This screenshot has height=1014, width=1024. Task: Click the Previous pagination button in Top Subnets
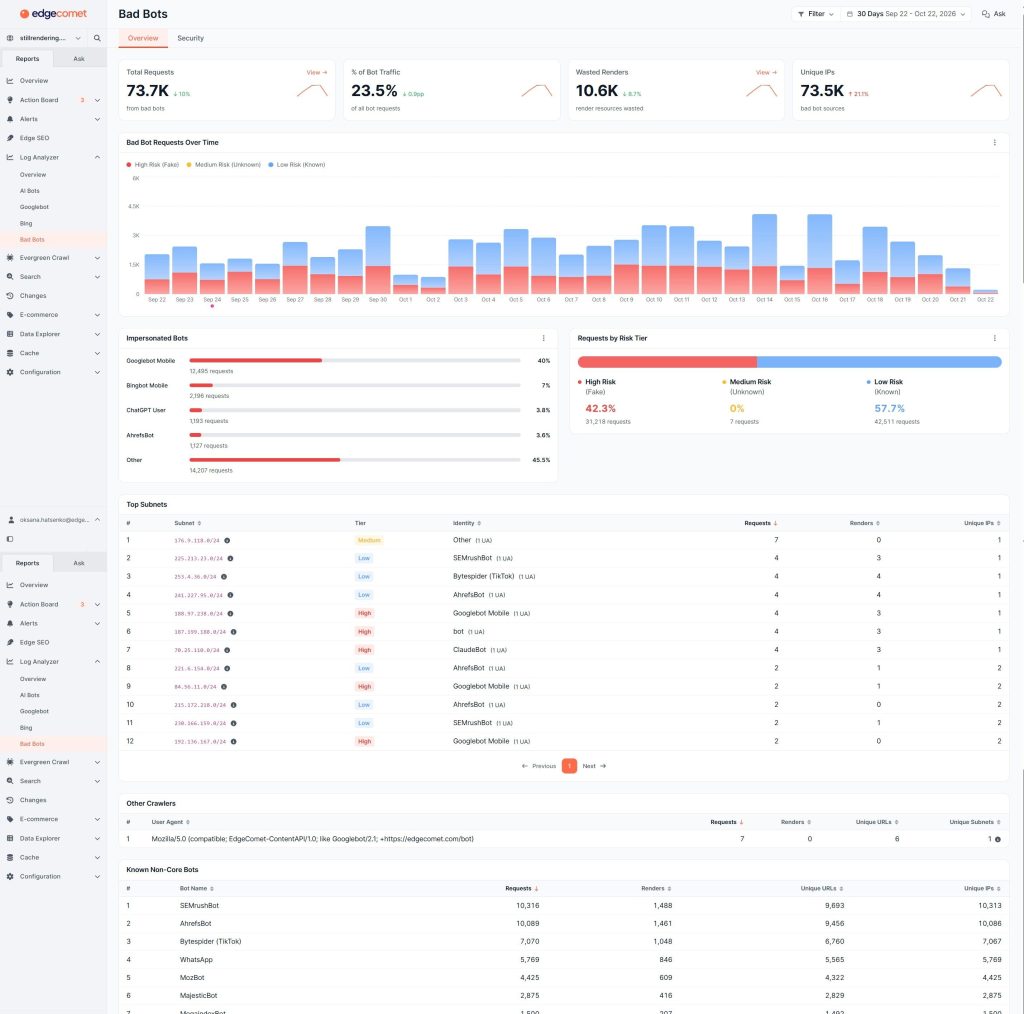(539, 767)
